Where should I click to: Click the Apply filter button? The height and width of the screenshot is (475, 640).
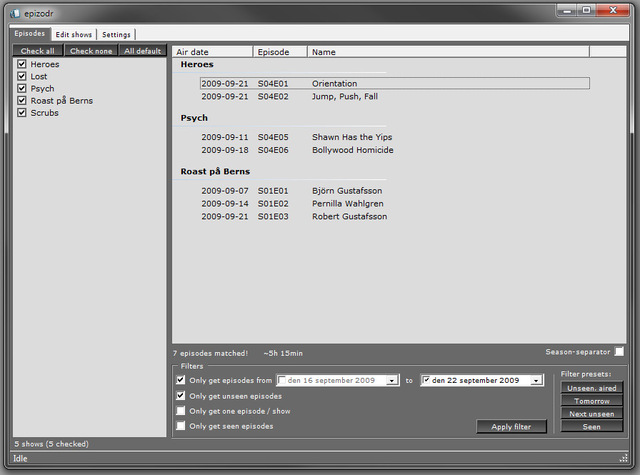click(512, 426)
